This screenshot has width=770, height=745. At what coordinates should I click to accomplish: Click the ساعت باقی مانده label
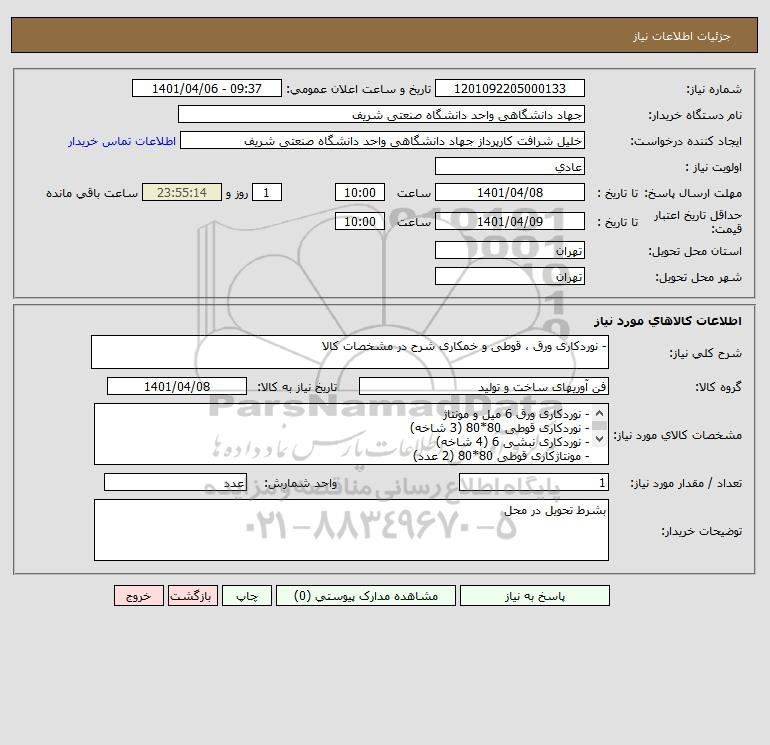point(92,193)
